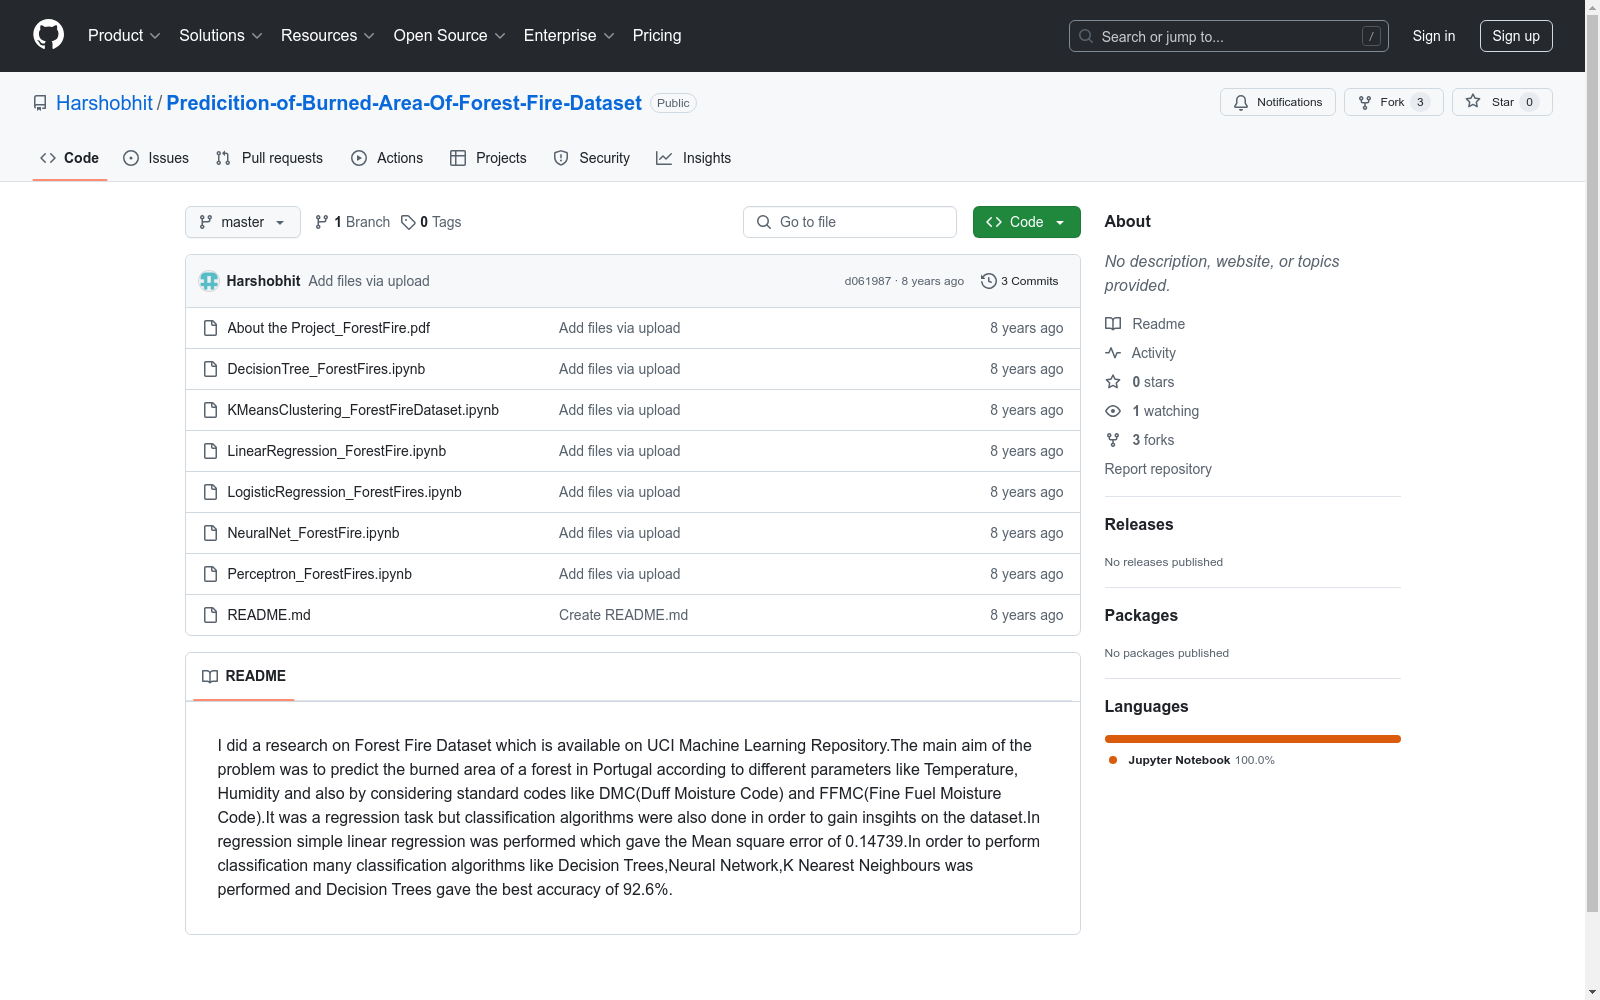This screenshot has height=1000, width=1600.
Task: Click the GitHub logo icon
Action: click(48, 35)
